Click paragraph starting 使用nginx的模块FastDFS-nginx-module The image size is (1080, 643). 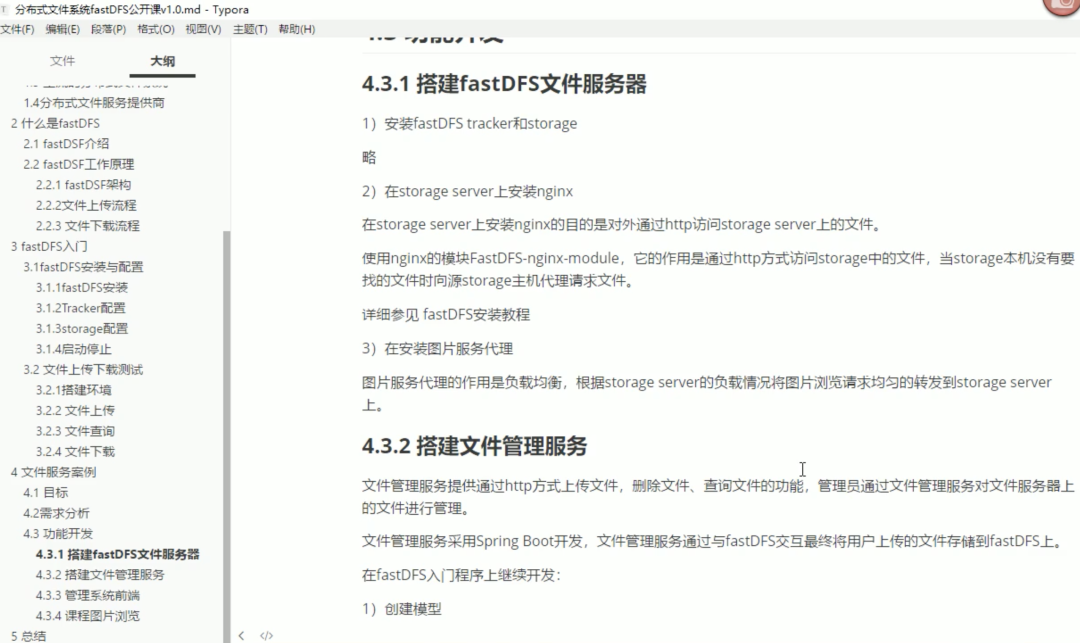[718, 269]
